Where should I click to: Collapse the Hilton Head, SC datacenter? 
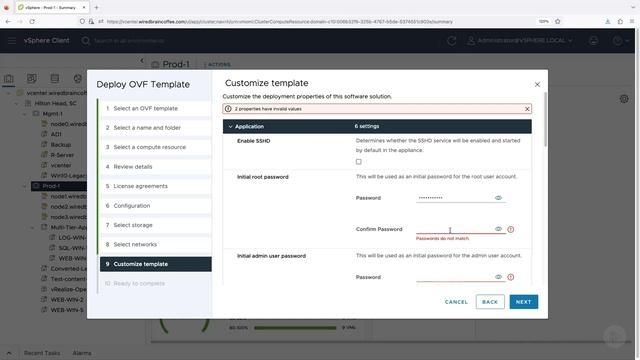[x=16, y=103]
